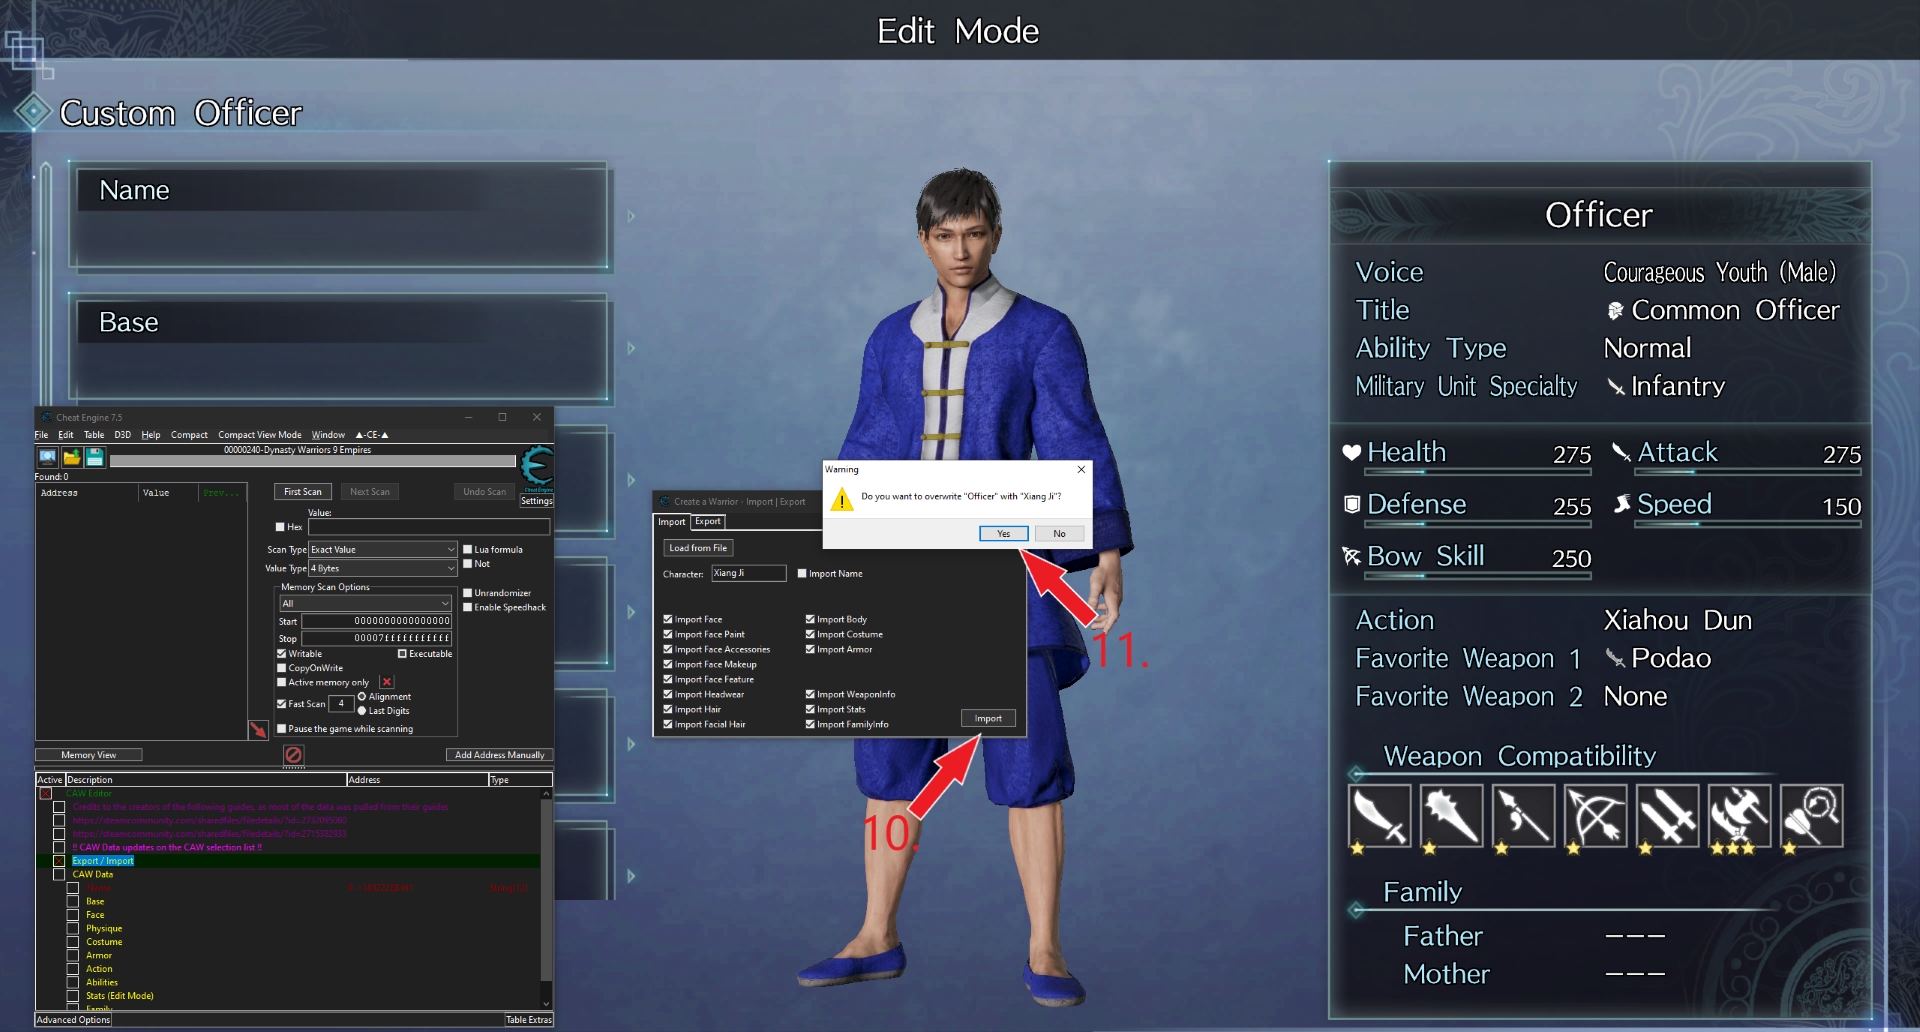Click the red no-entry clear list icon
This screenshot has width=1920, height=1032.
tap(293, 755)
